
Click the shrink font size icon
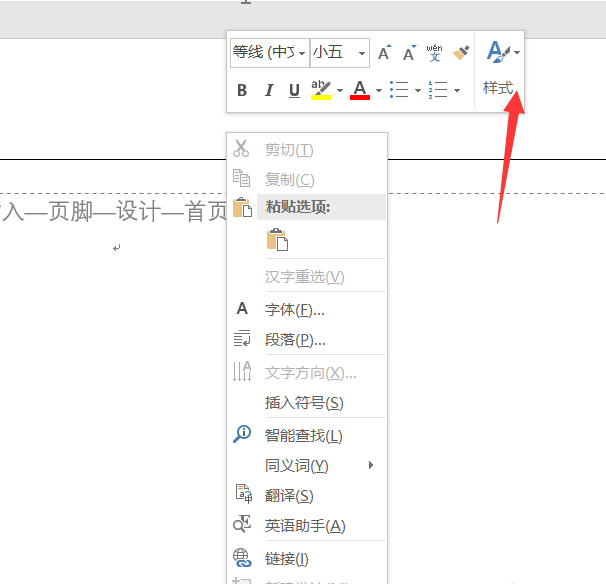pyautogui.click(x=409, y=53)
